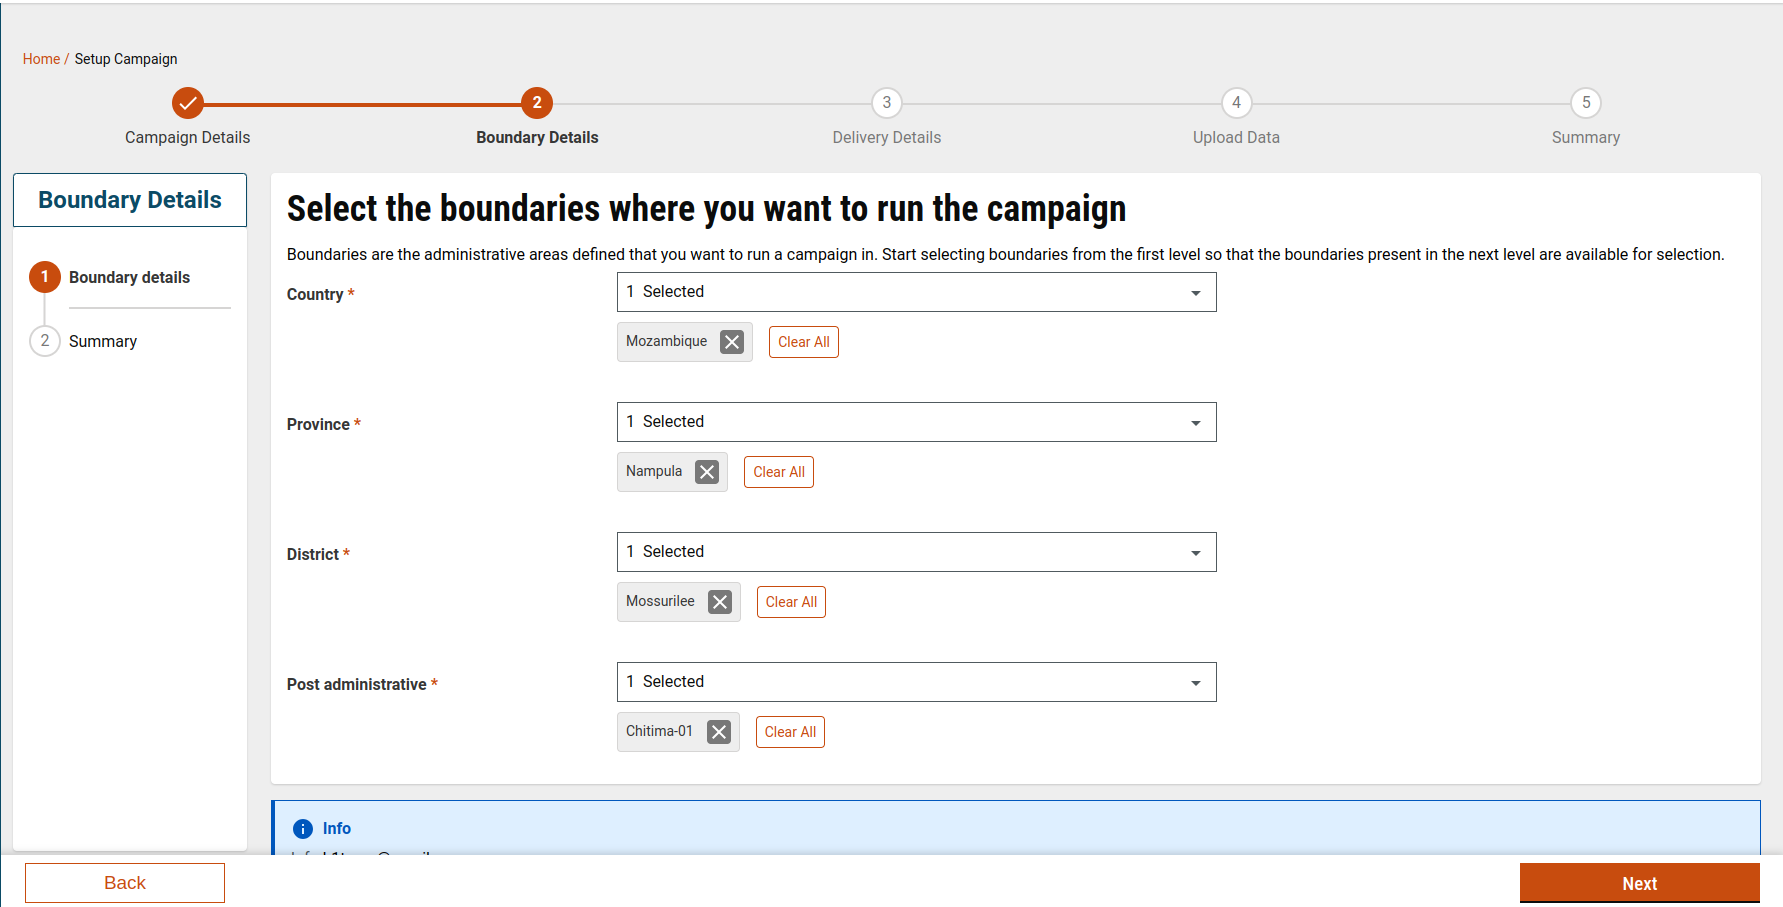
Task: Select Summary in the left sidebar
Action: (102, 341)
